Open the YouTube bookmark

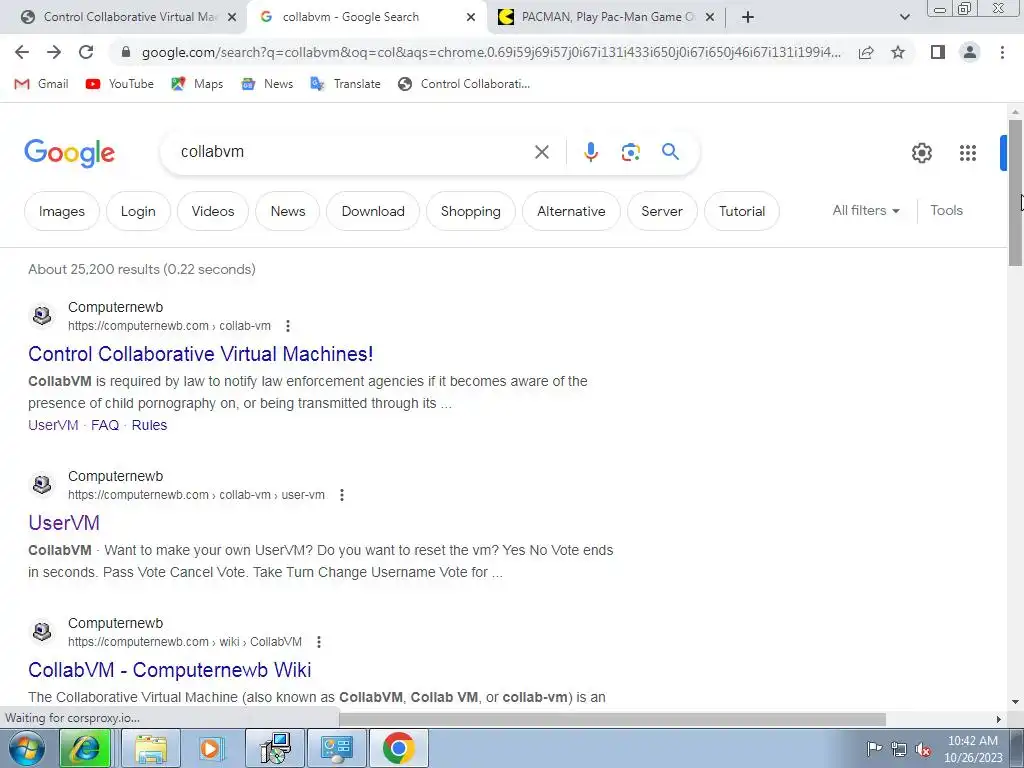tap(120, 84)
